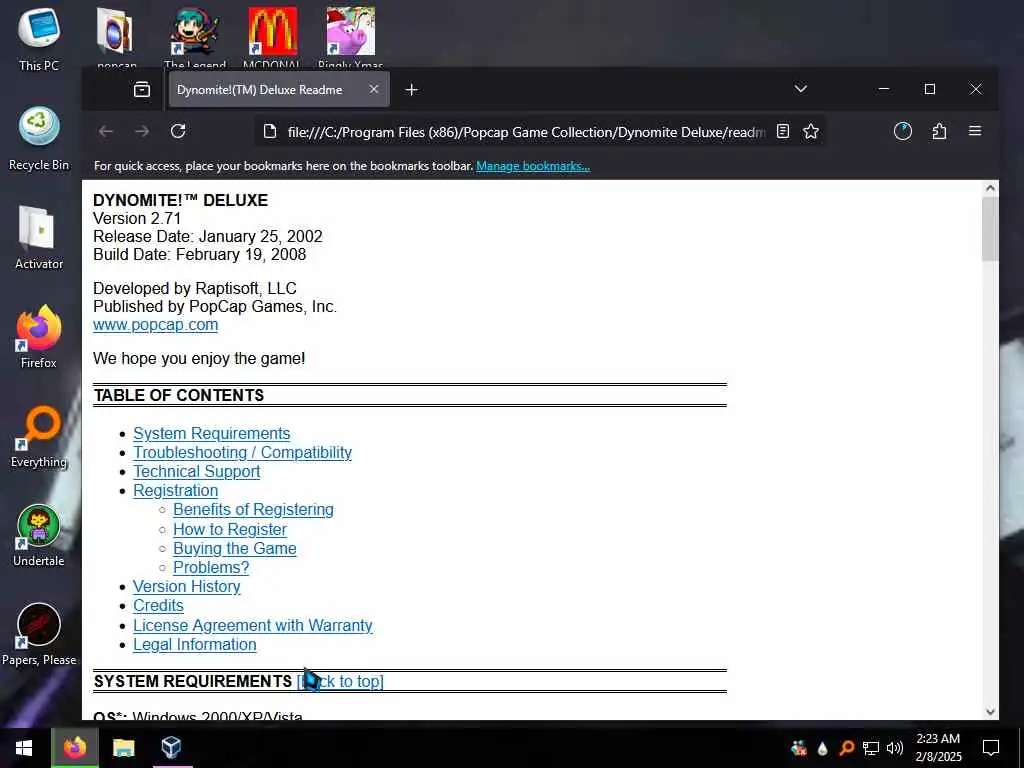
Task: Reload the current page
Action: 178,131
